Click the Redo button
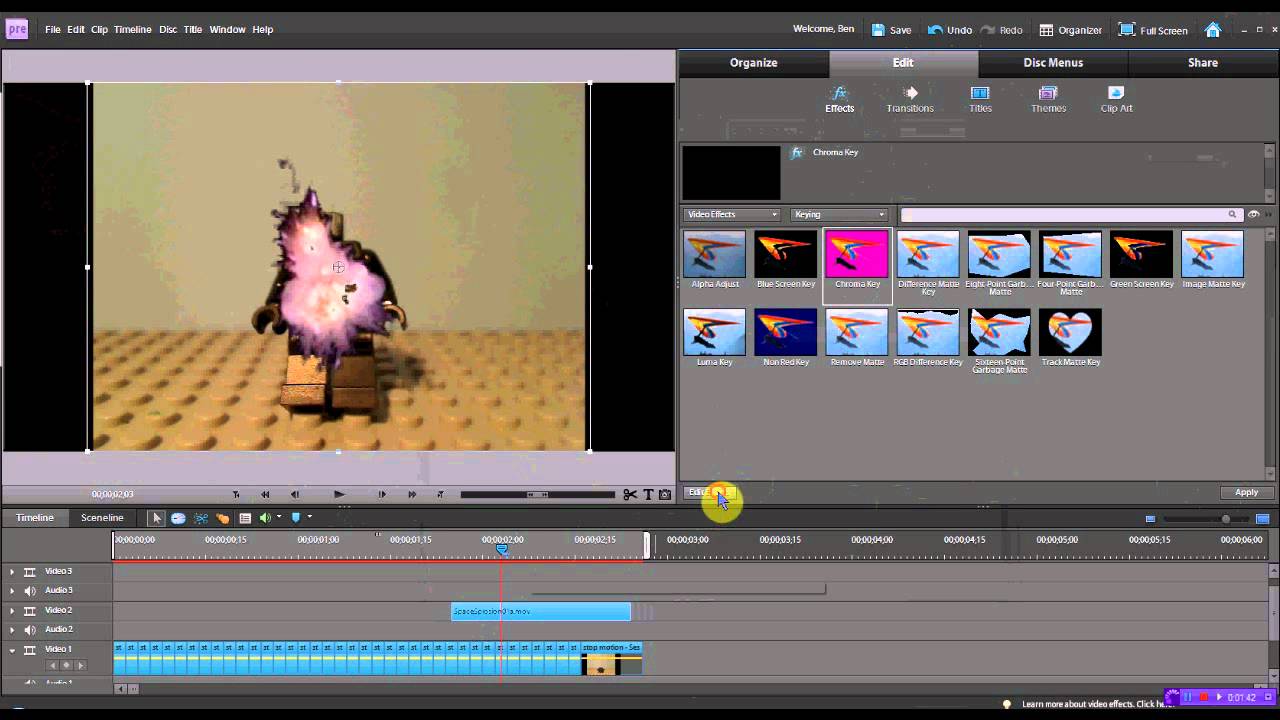 point(1001,30)
